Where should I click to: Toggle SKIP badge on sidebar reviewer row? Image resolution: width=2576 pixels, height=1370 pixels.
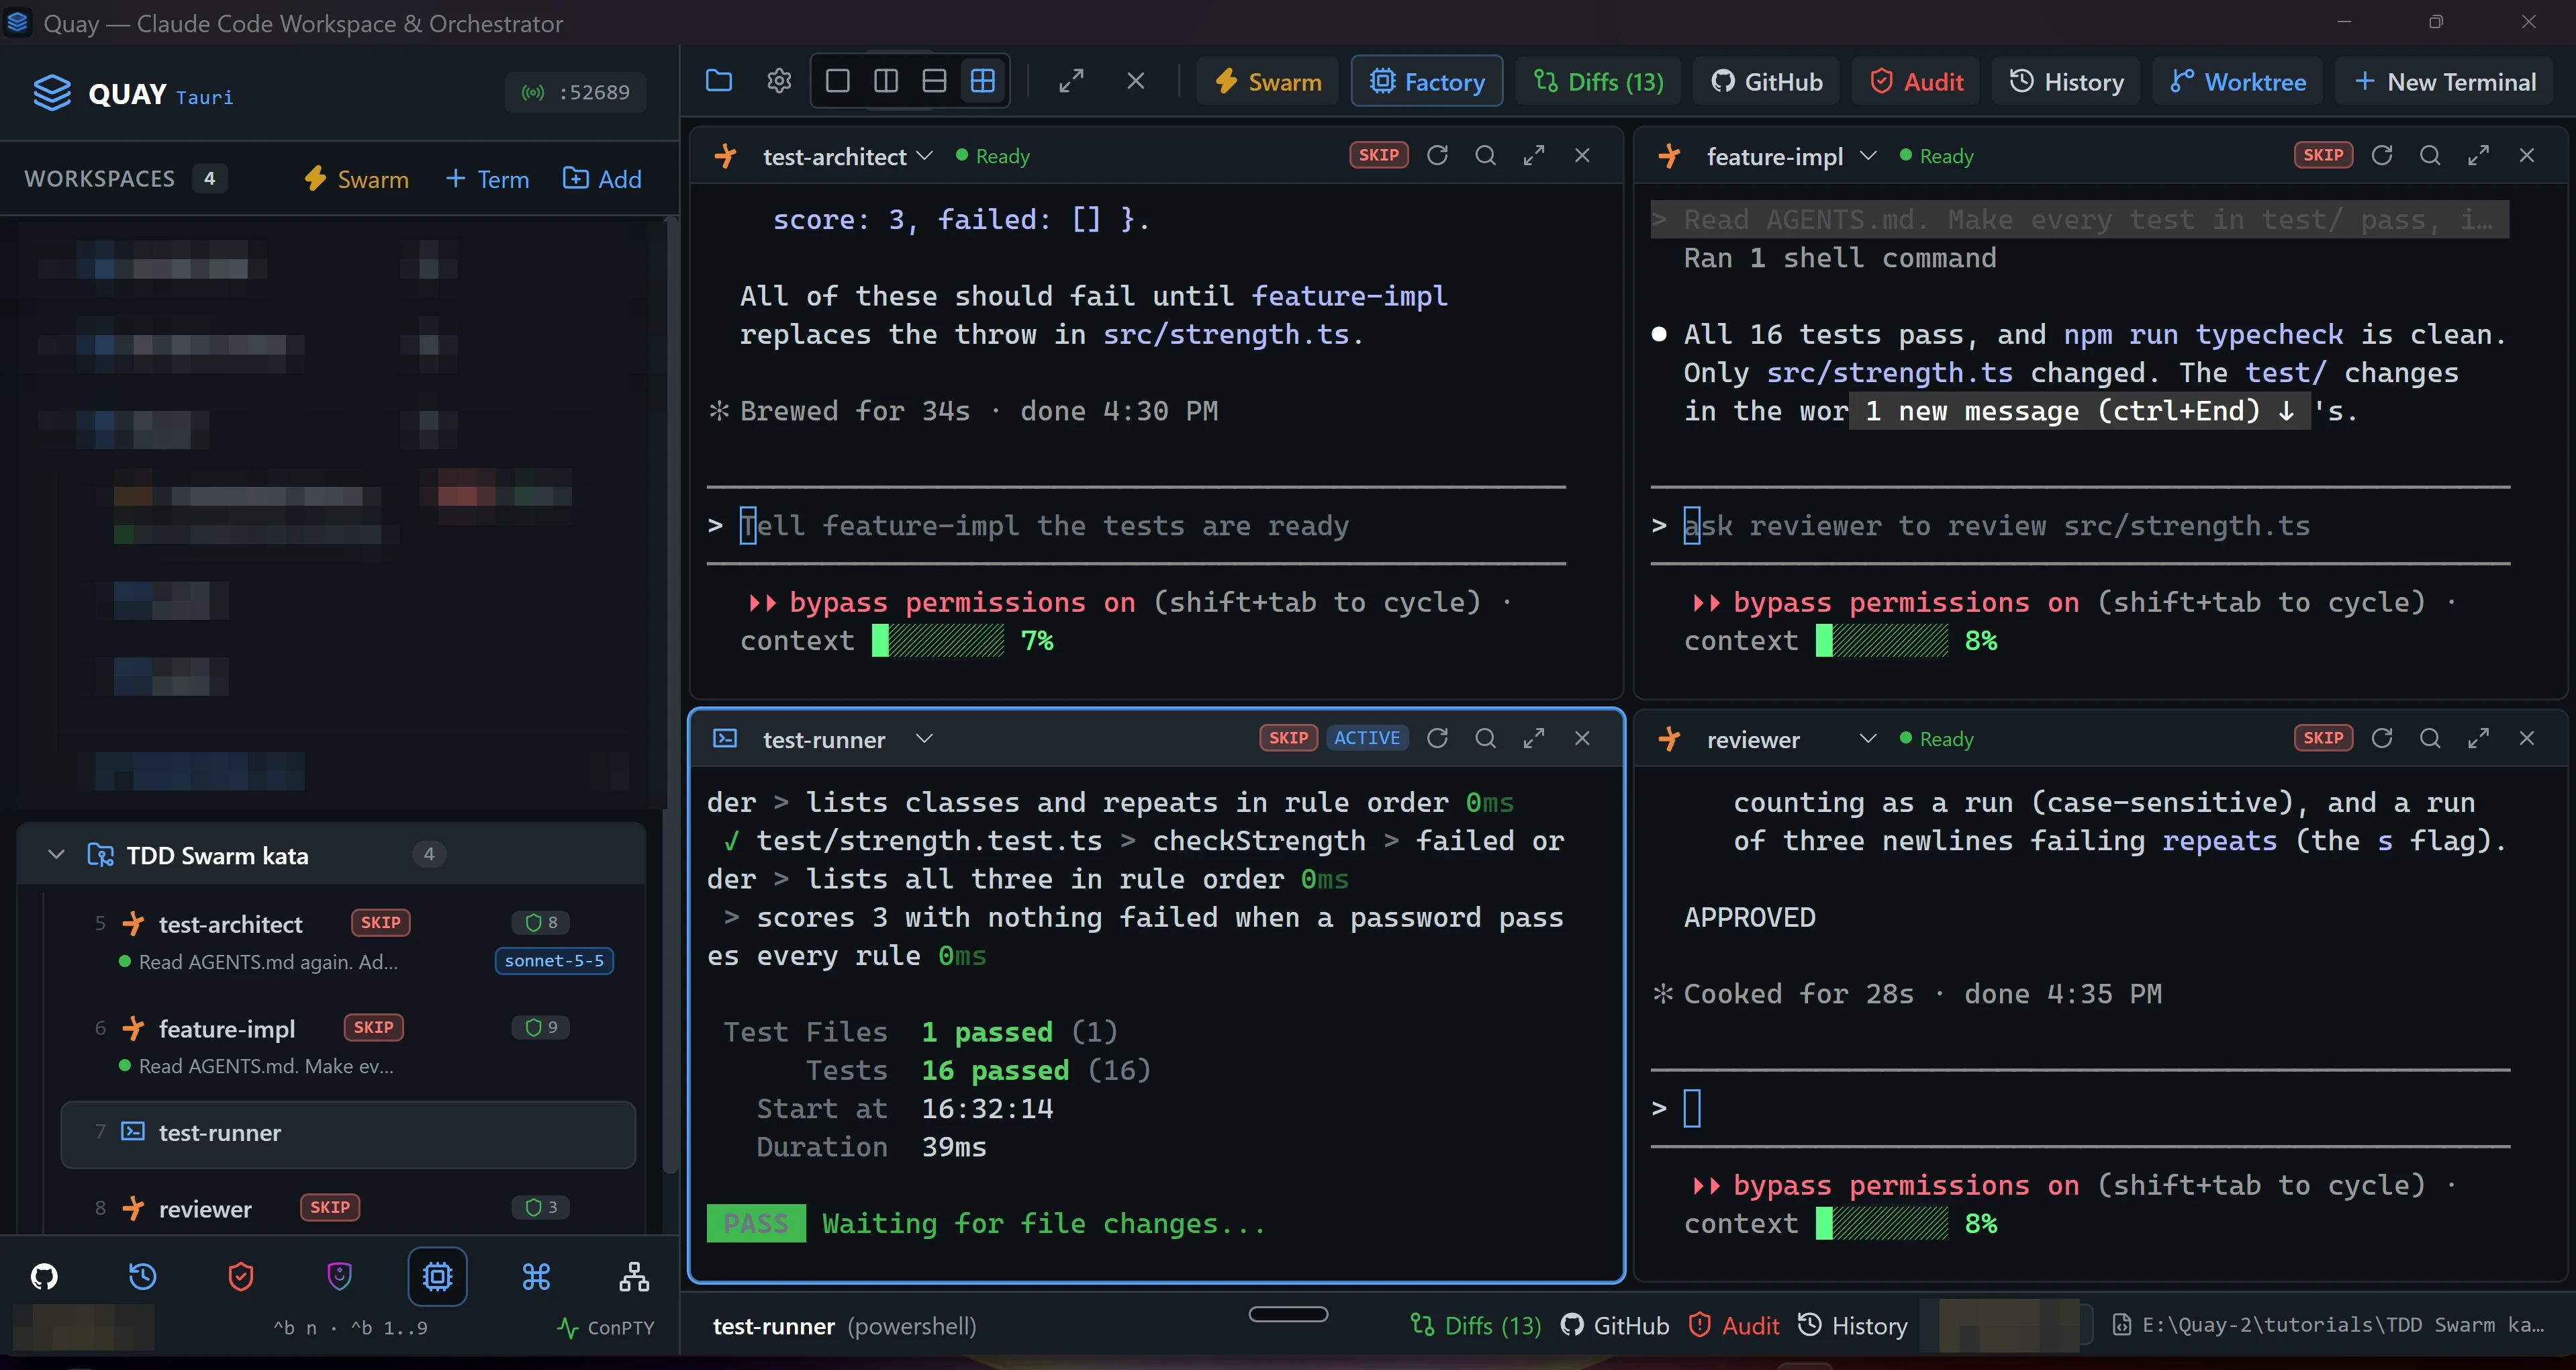click(330, 1207)
